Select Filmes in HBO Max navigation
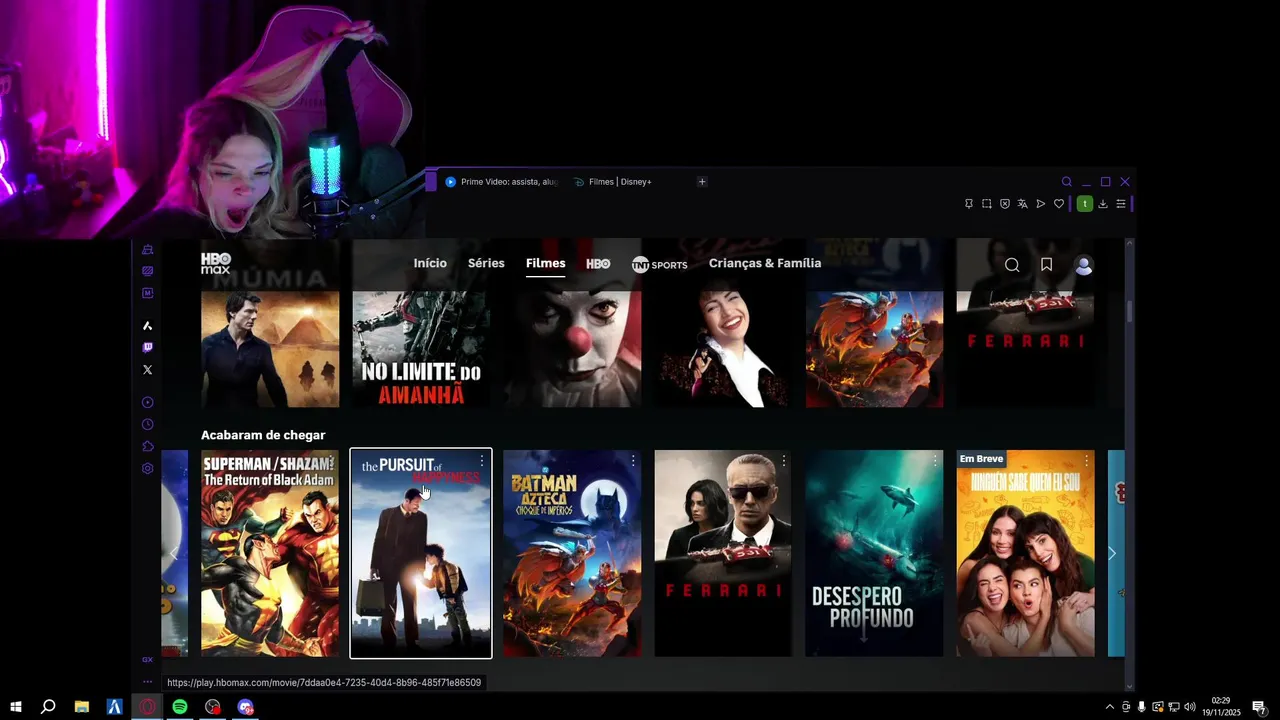This screenshot has width=1280, height=720. click(x=546, y=263)
